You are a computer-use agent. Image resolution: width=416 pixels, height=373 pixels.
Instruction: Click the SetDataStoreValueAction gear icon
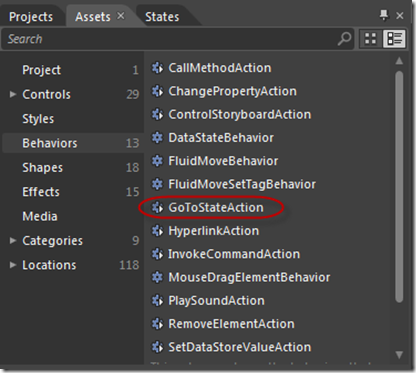(x=157, y=347)
